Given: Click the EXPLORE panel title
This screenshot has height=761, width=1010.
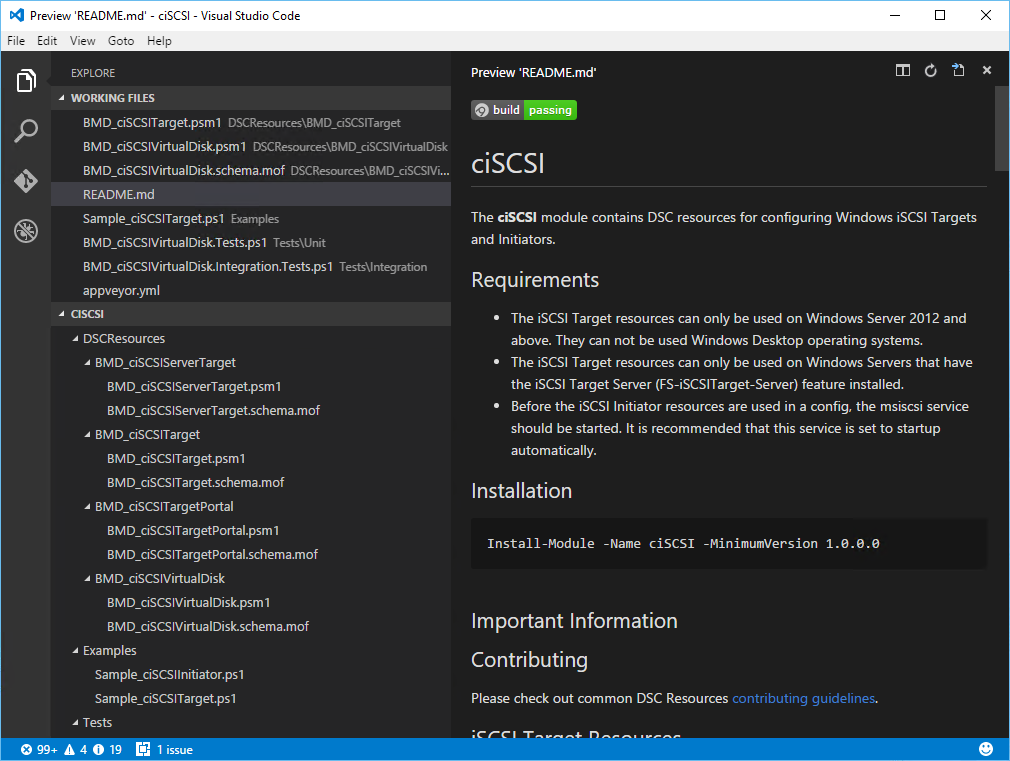Looking at the screenshot, I should pos(93,73).
